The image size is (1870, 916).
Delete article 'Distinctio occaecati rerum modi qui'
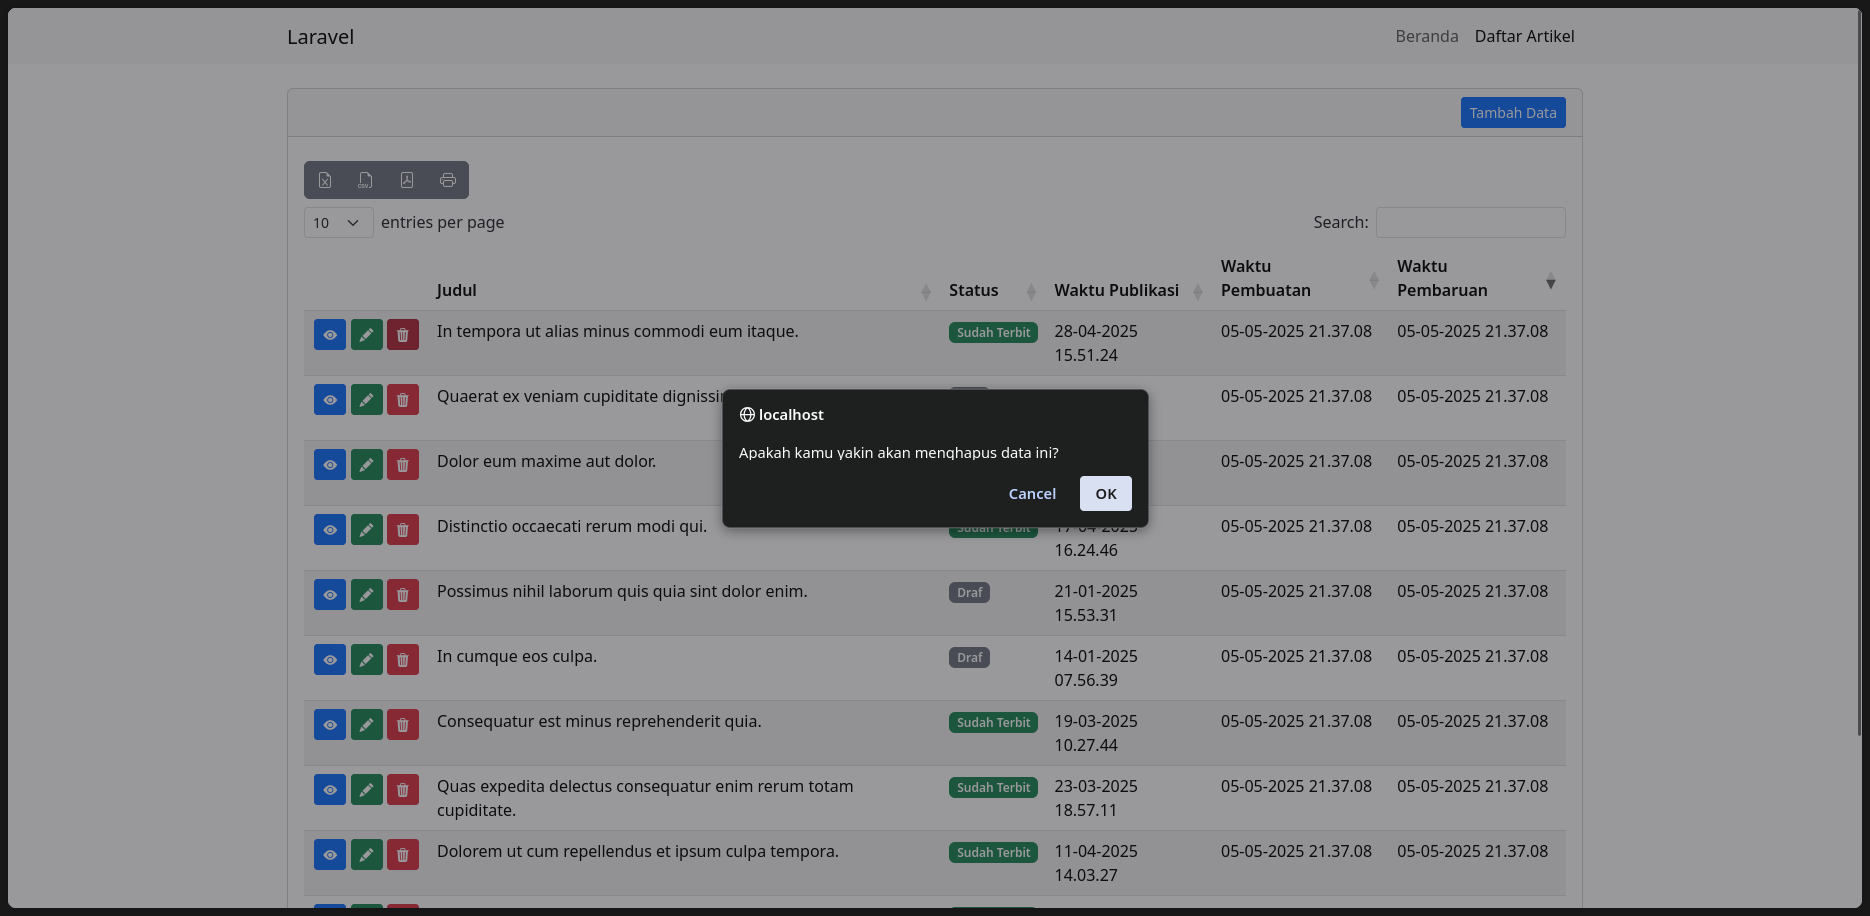(x=403, y=530)
